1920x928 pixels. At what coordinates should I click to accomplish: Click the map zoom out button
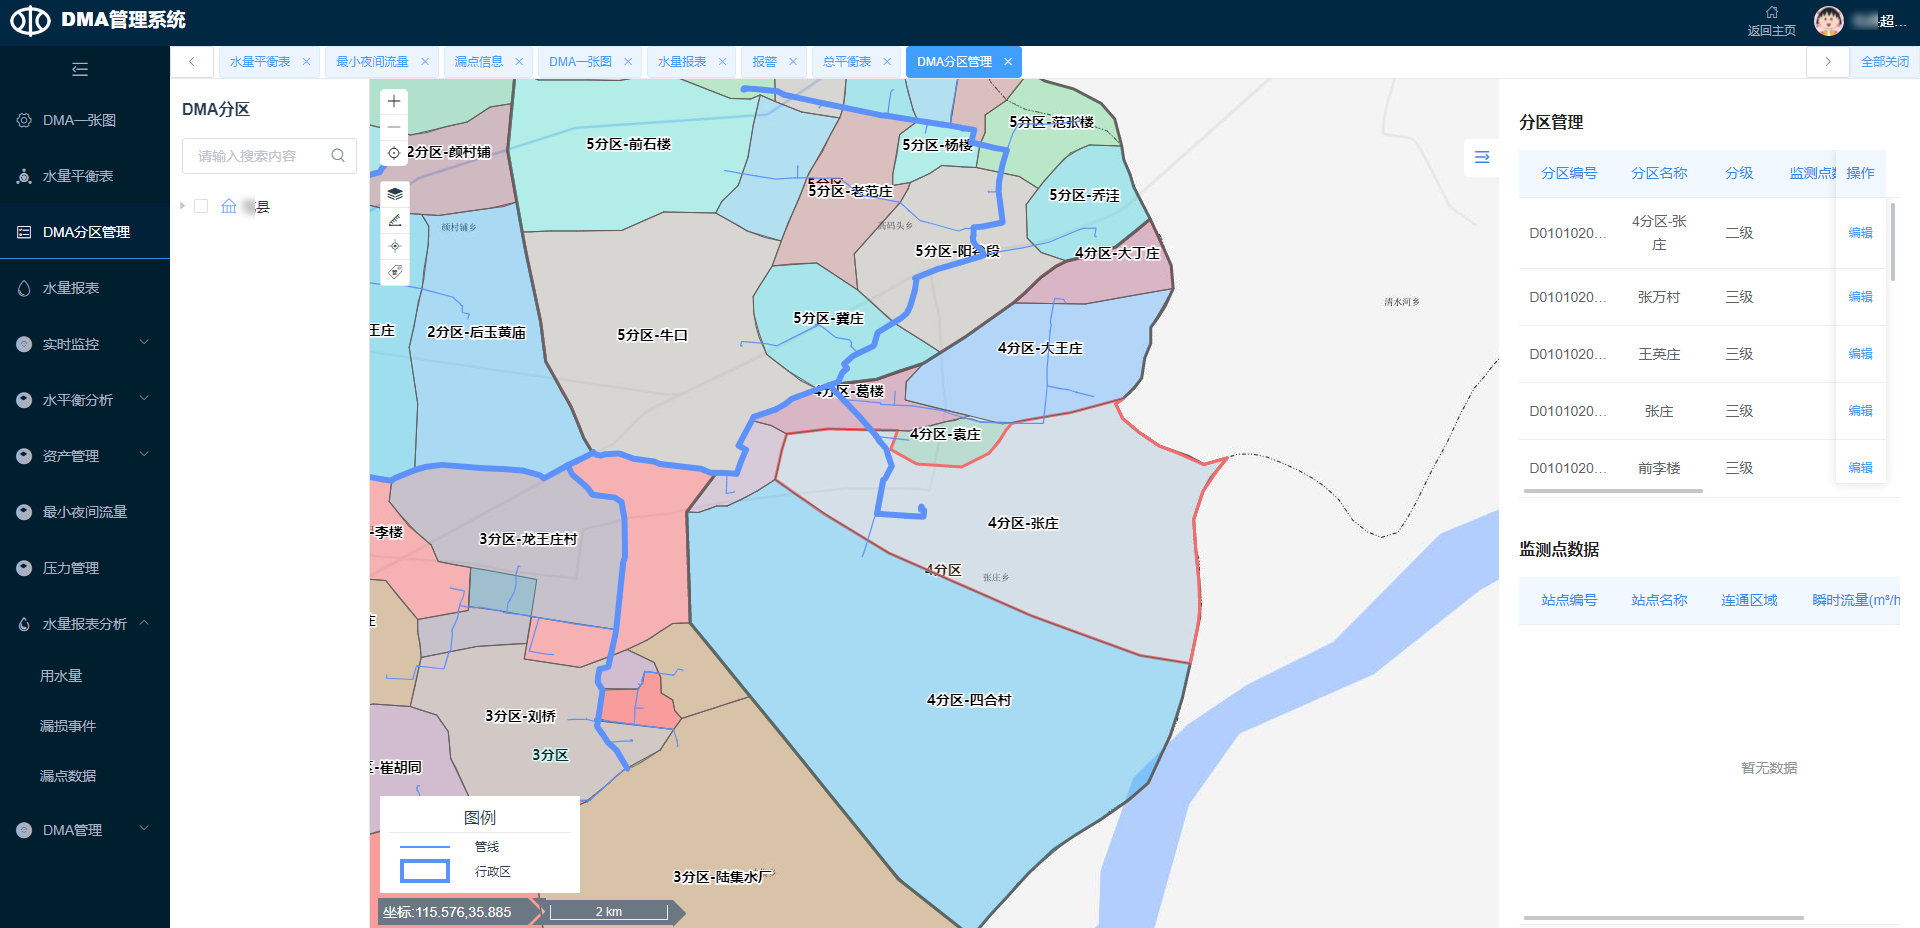point(394,127)
